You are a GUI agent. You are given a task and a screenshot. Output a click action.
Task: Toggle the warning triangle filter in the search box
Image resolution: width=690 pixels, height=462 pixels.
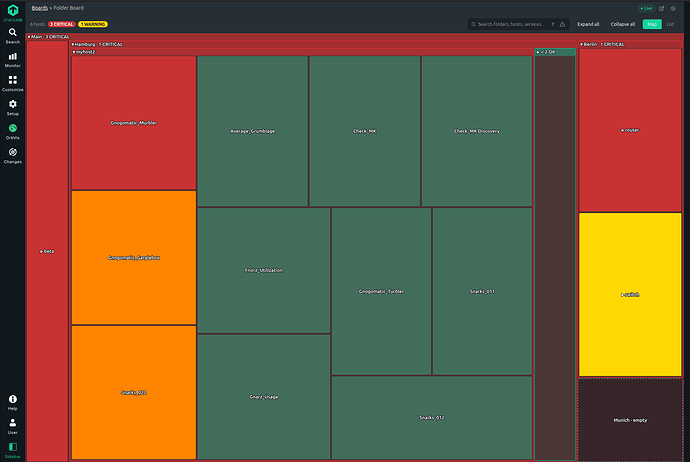pos(562,24)
